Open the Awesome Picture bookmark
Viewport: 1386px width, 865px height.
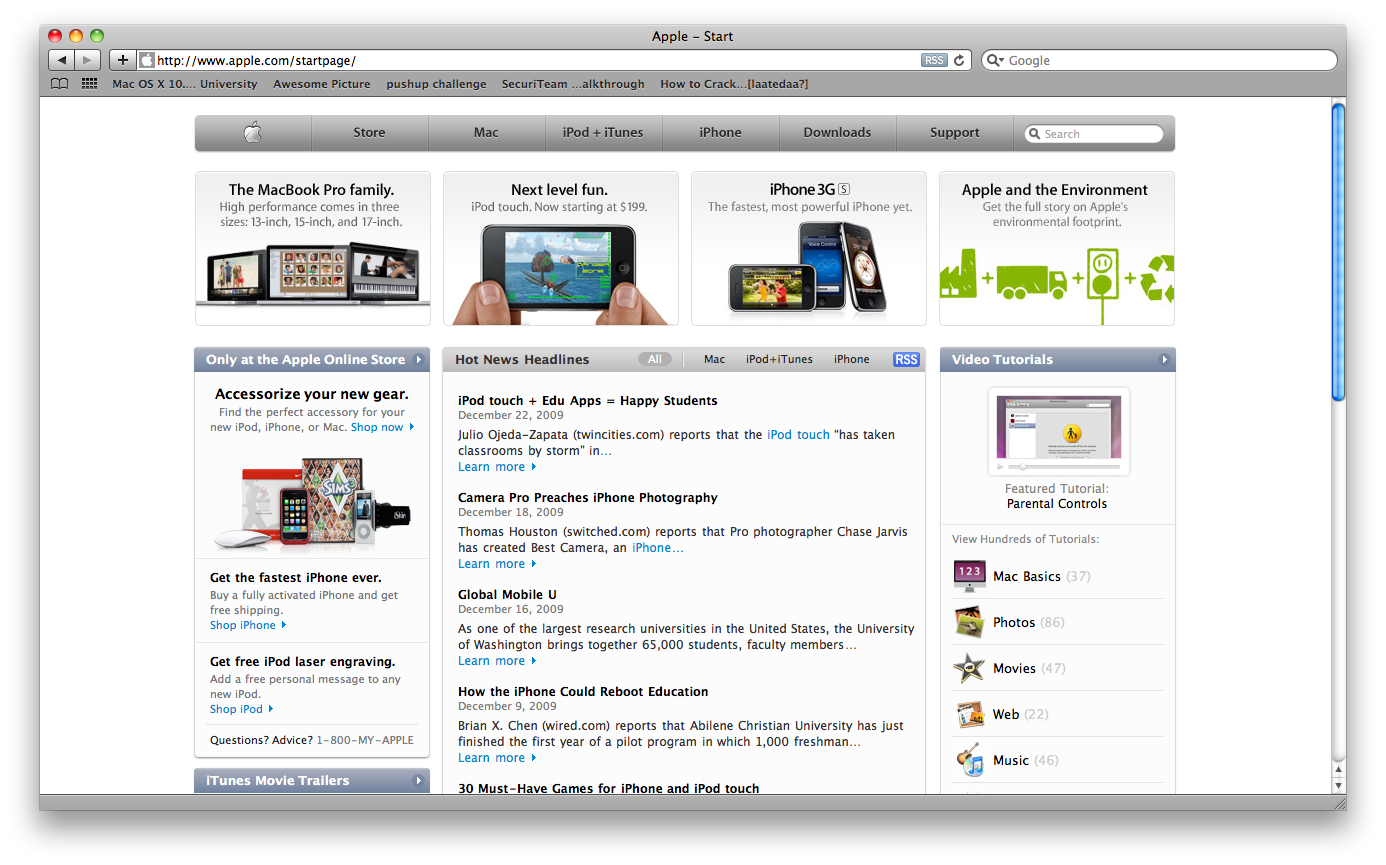point(322,84)
